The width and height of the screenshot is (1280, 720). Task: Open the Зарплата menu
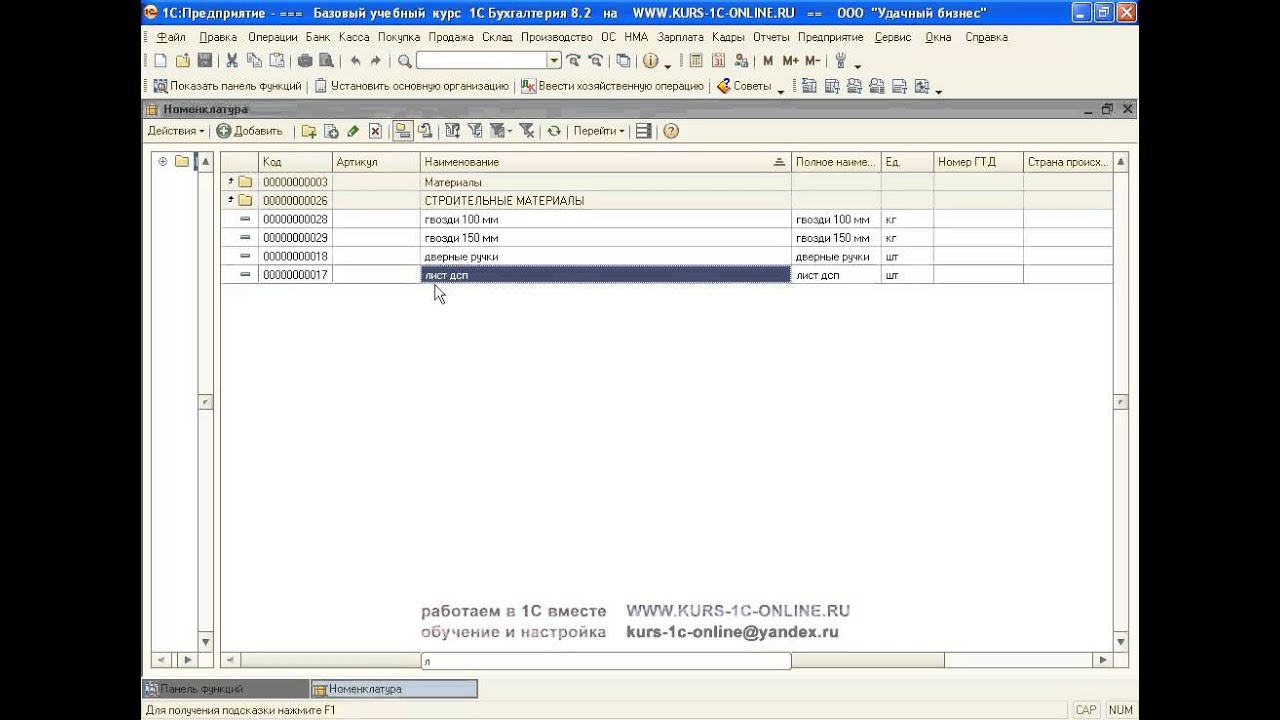pos(681,37)
